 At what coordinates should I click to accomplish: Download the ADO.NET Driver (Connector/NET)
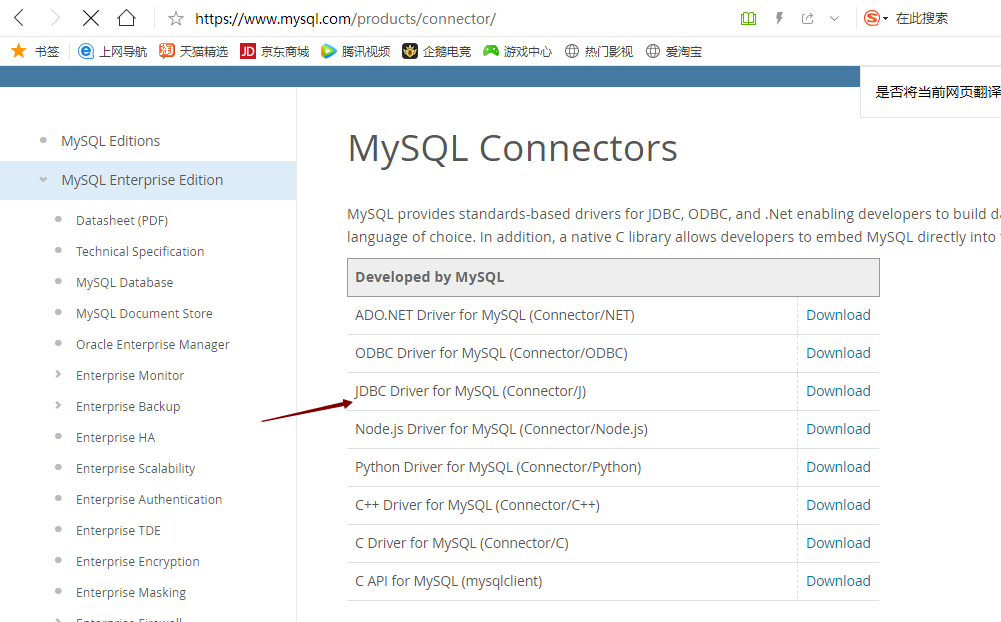838,315
